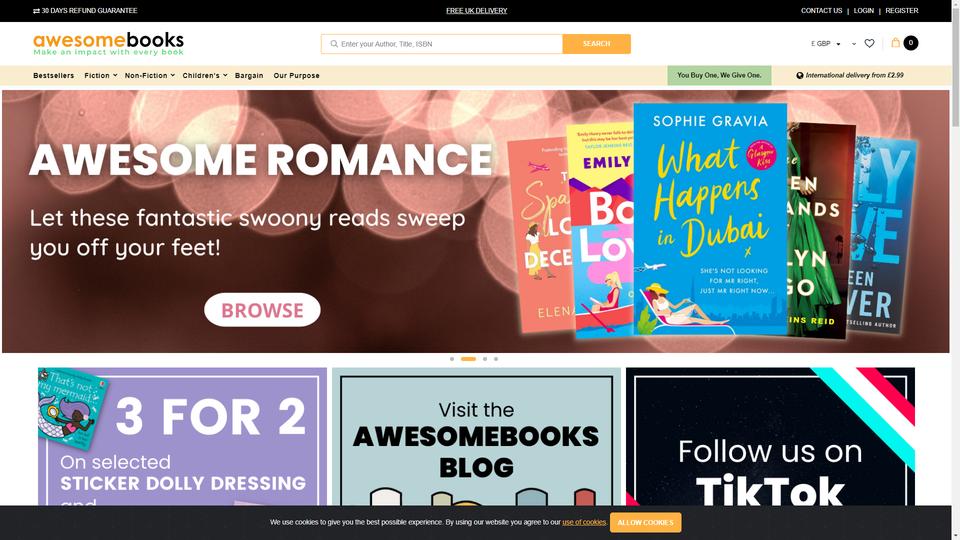
Task: Open the Bestsellers menu item
Action: click(53, 75)
